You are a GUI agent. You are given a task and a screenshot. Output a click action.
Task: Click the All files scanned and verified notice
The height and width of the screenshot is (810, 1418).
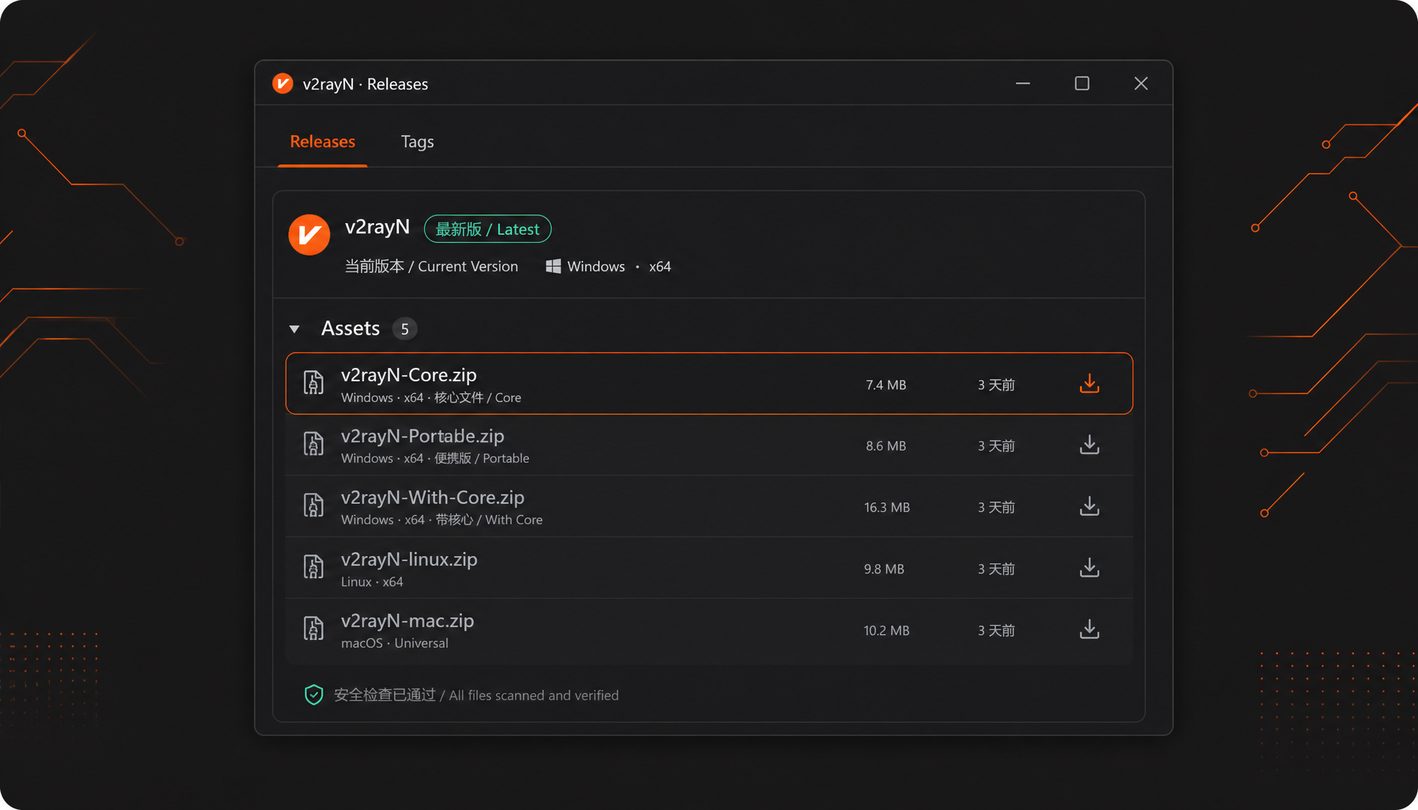pos(534,695)
